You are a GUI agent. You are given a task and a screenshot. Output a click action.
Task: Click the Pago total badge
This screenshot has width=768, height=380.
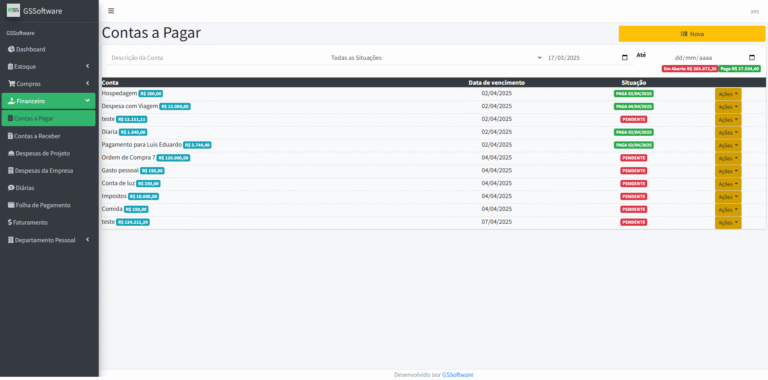pyautogui.click(x=740, y=69)
